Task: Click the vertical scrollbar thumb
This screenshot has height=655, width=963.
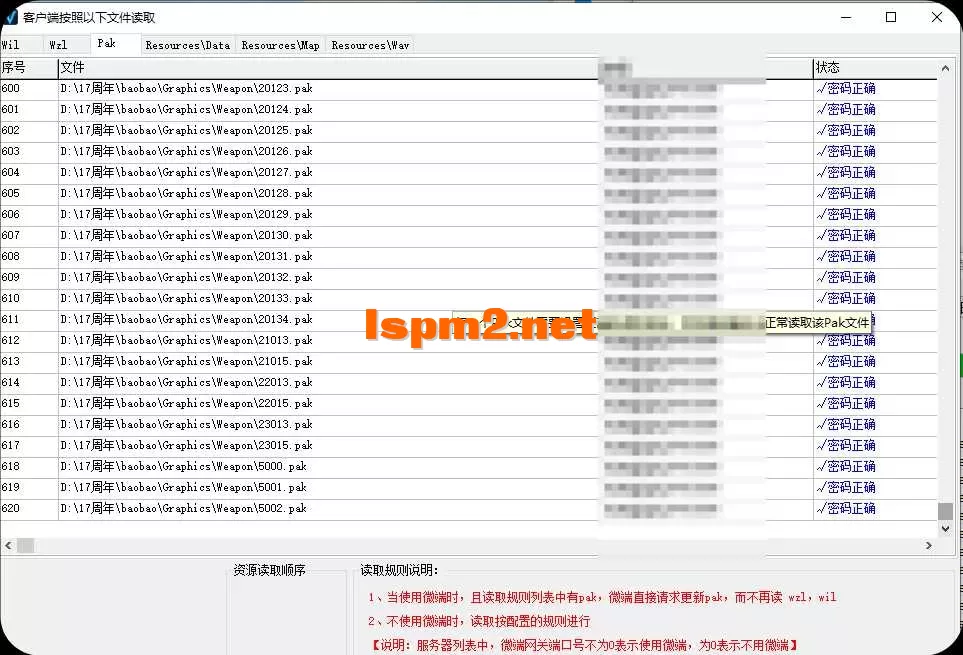Action: click(945, 511)
